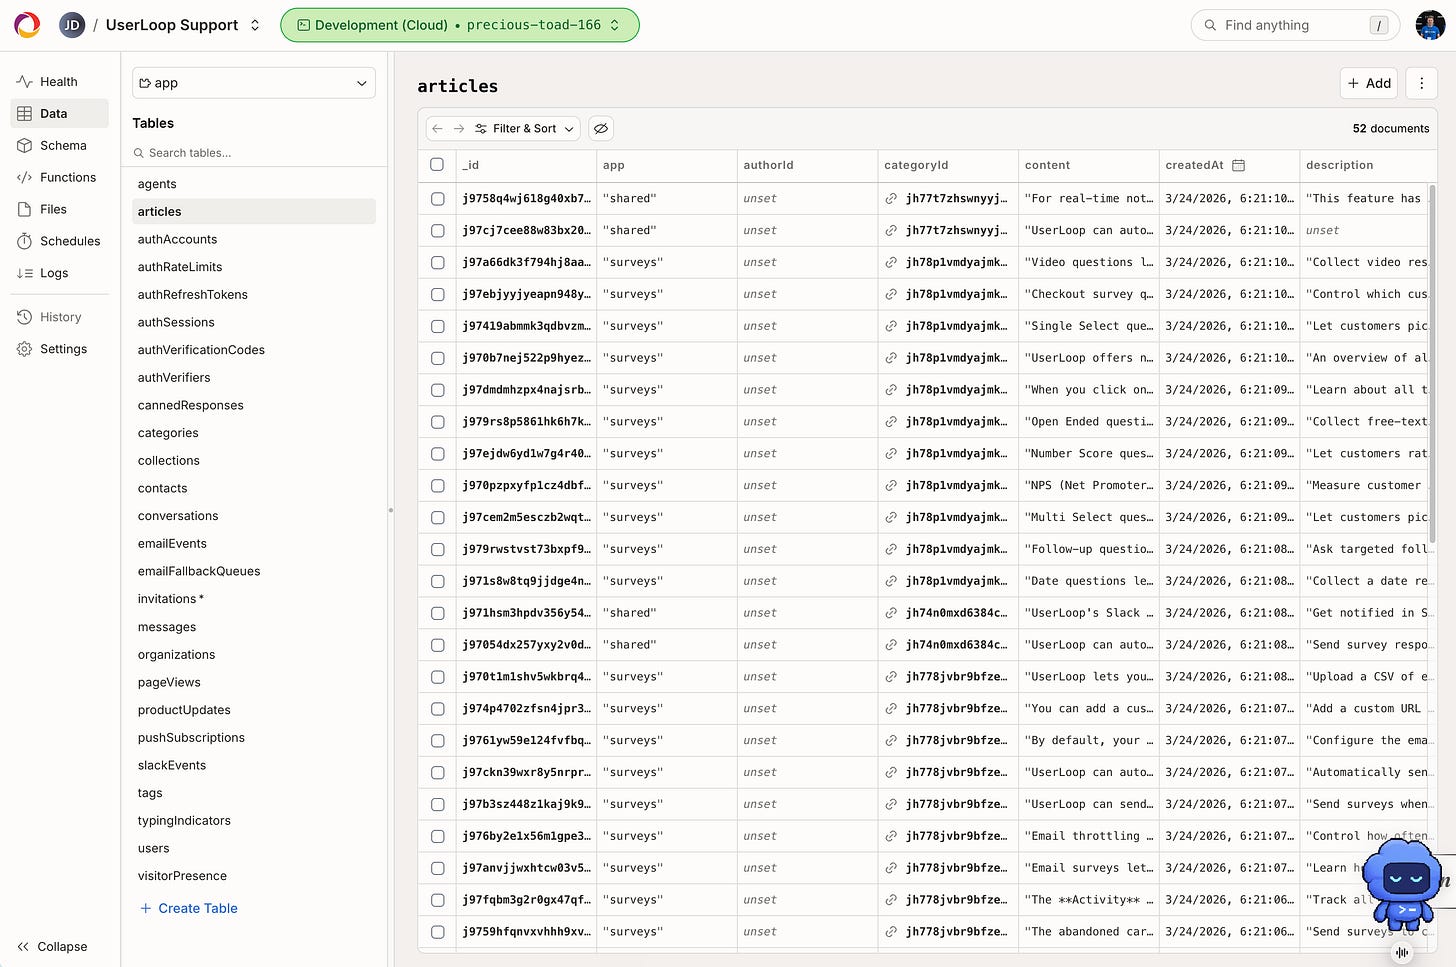This screenshot has width=1456, height=967.
Task: Select the conversations table
Action: pyautogui.click(x=254, y=516)
